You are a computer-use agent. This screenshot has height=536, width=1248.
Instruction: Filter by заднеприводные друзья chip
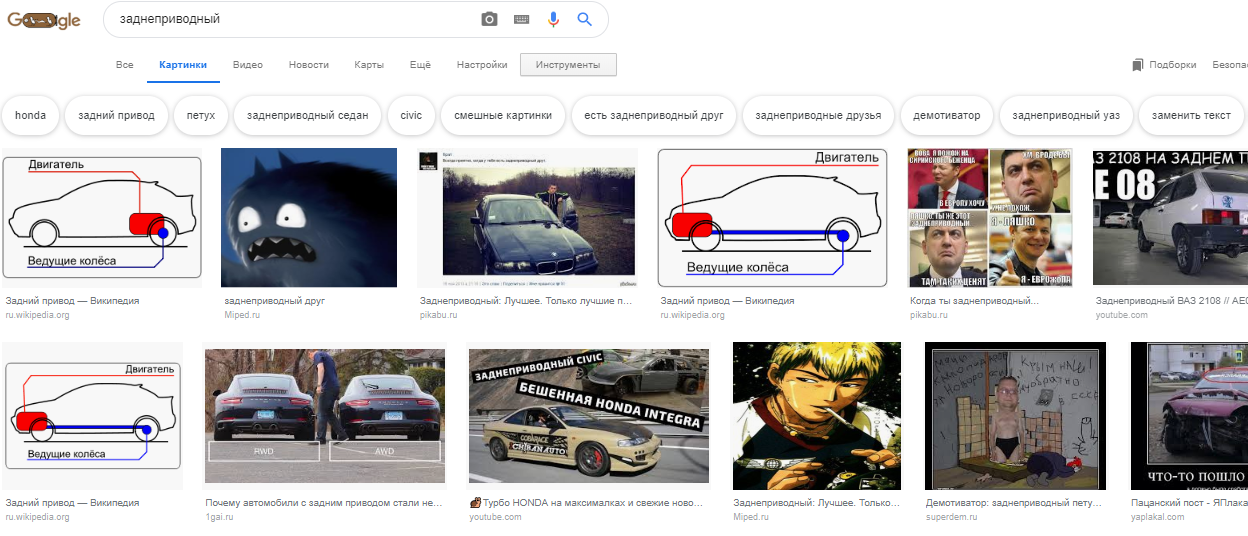coord(818,115)
